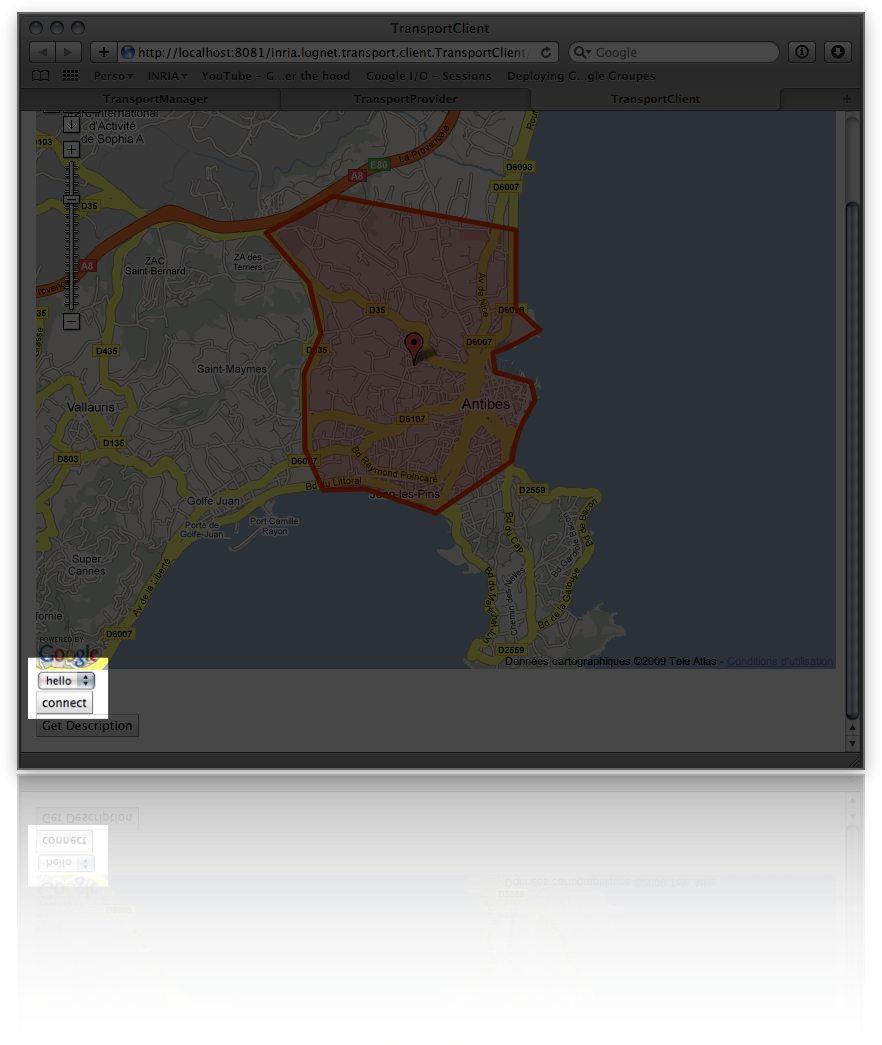The image size is (882, 1045).
Task: Open Google I/O - Sessions bookmark
Action: click(428, 76)
